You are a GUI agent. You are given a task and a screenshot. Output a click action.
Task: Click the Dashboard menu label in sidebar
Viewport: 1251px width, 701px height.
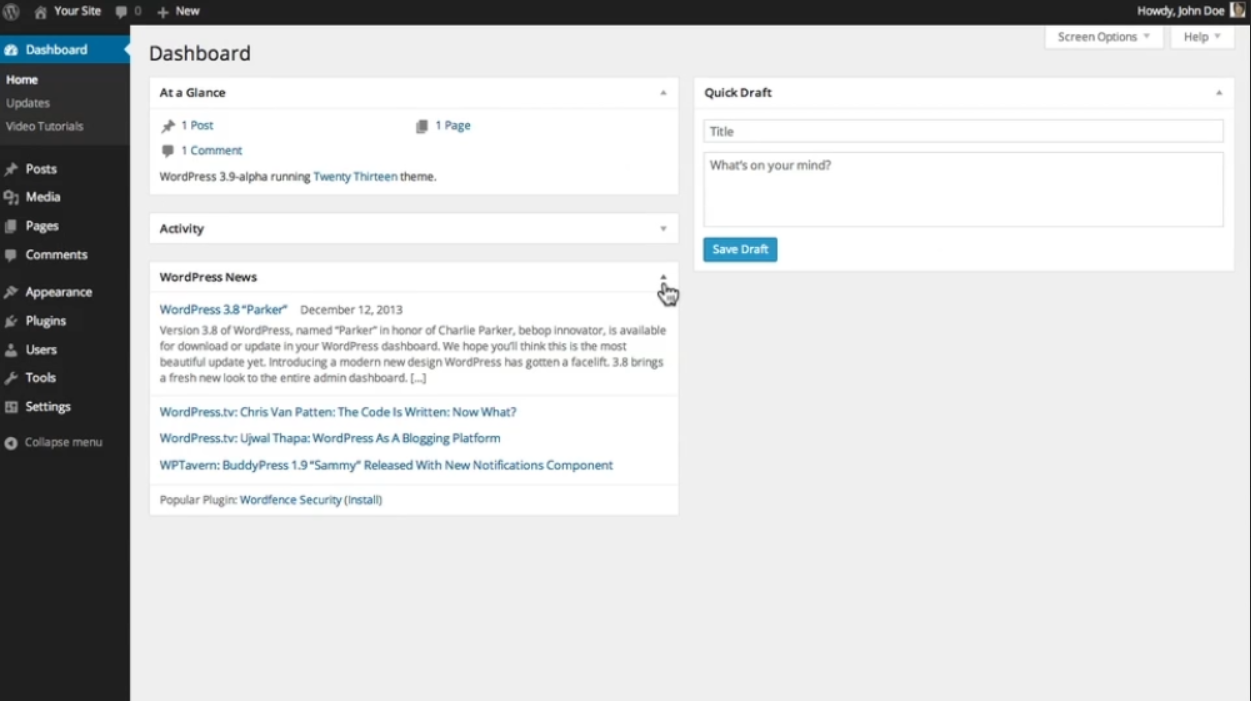click(x=57, y=50)
